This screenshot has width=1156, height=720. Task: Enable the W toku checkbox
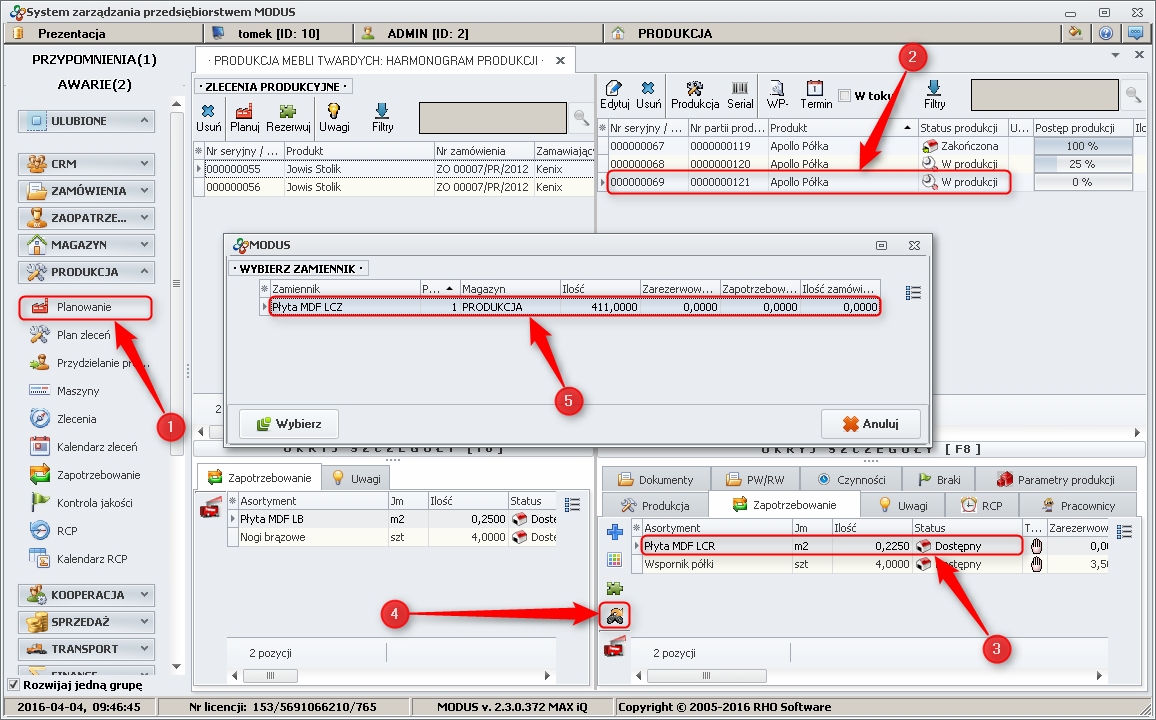tap(845, 96)
